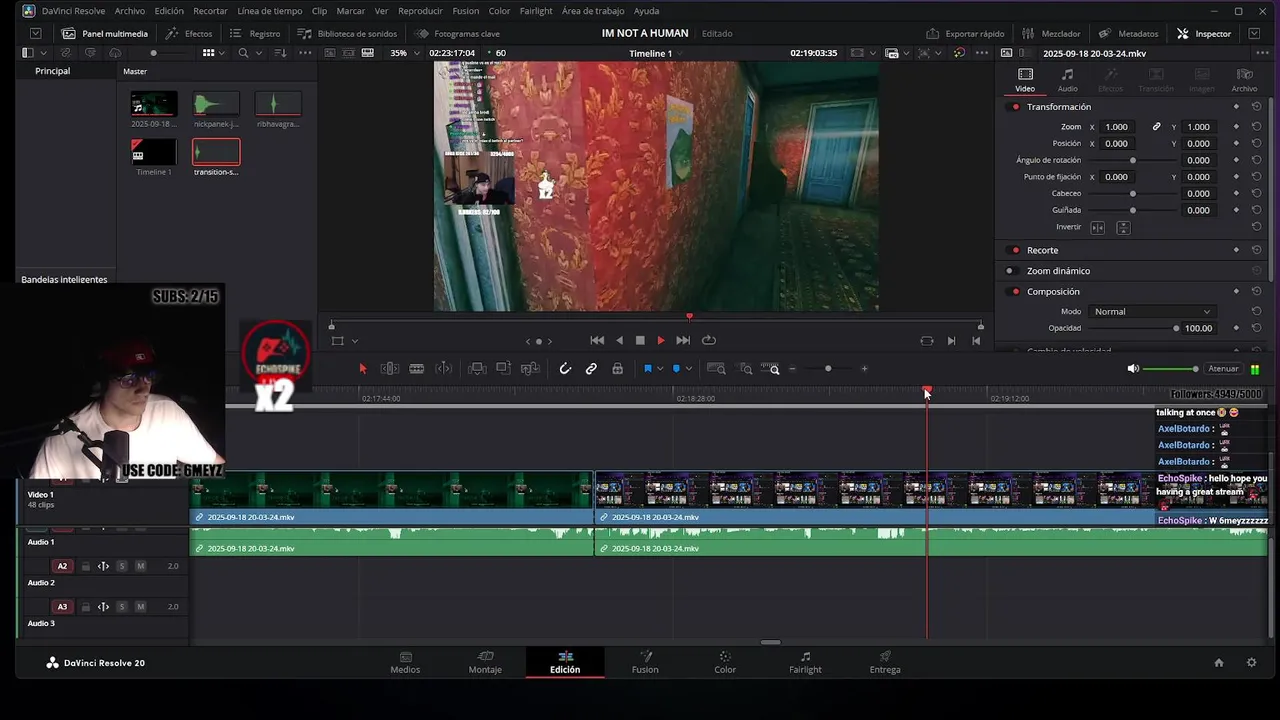
Task: Switch to the Audio inspector tab
Action: [1067, 80]
